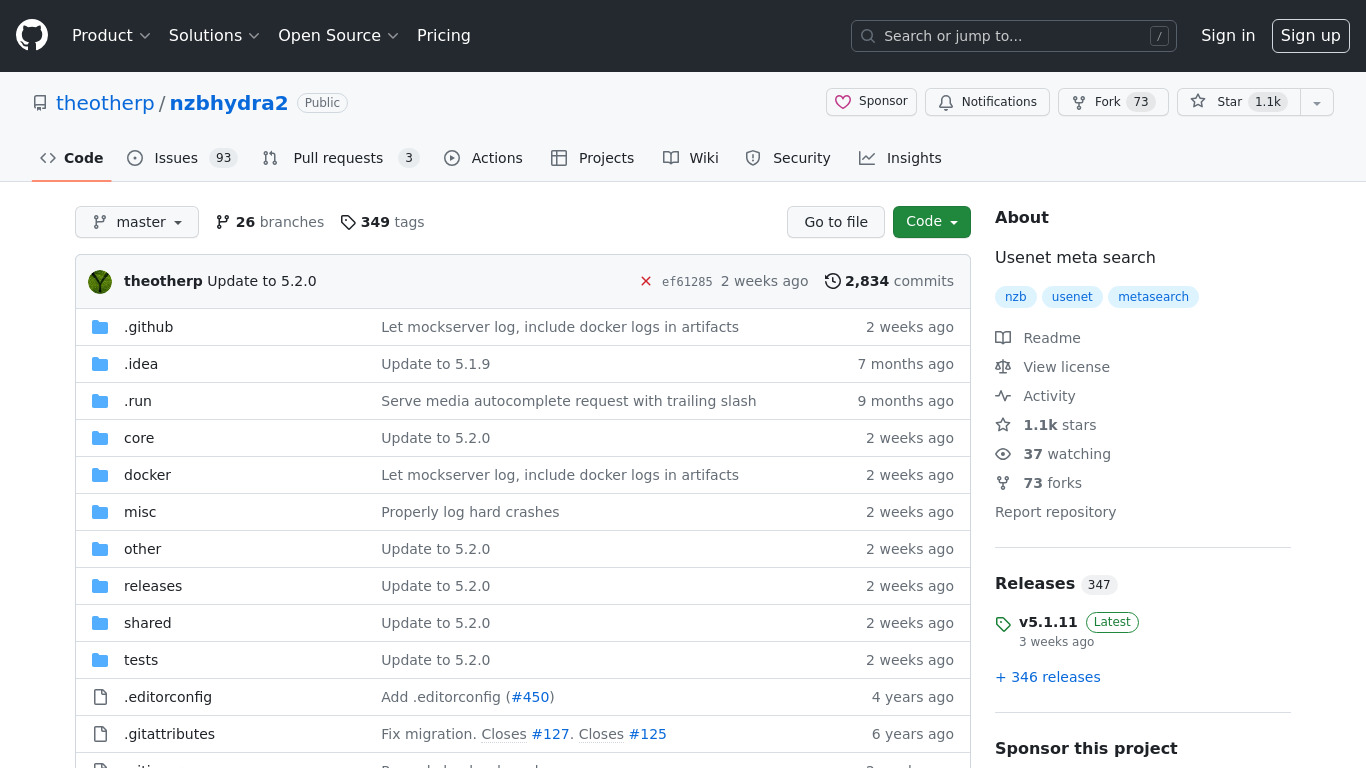This screenshot has width=1366, height=768.
Task: Click the .editorconfig file icon
Action: click(100, 697)
